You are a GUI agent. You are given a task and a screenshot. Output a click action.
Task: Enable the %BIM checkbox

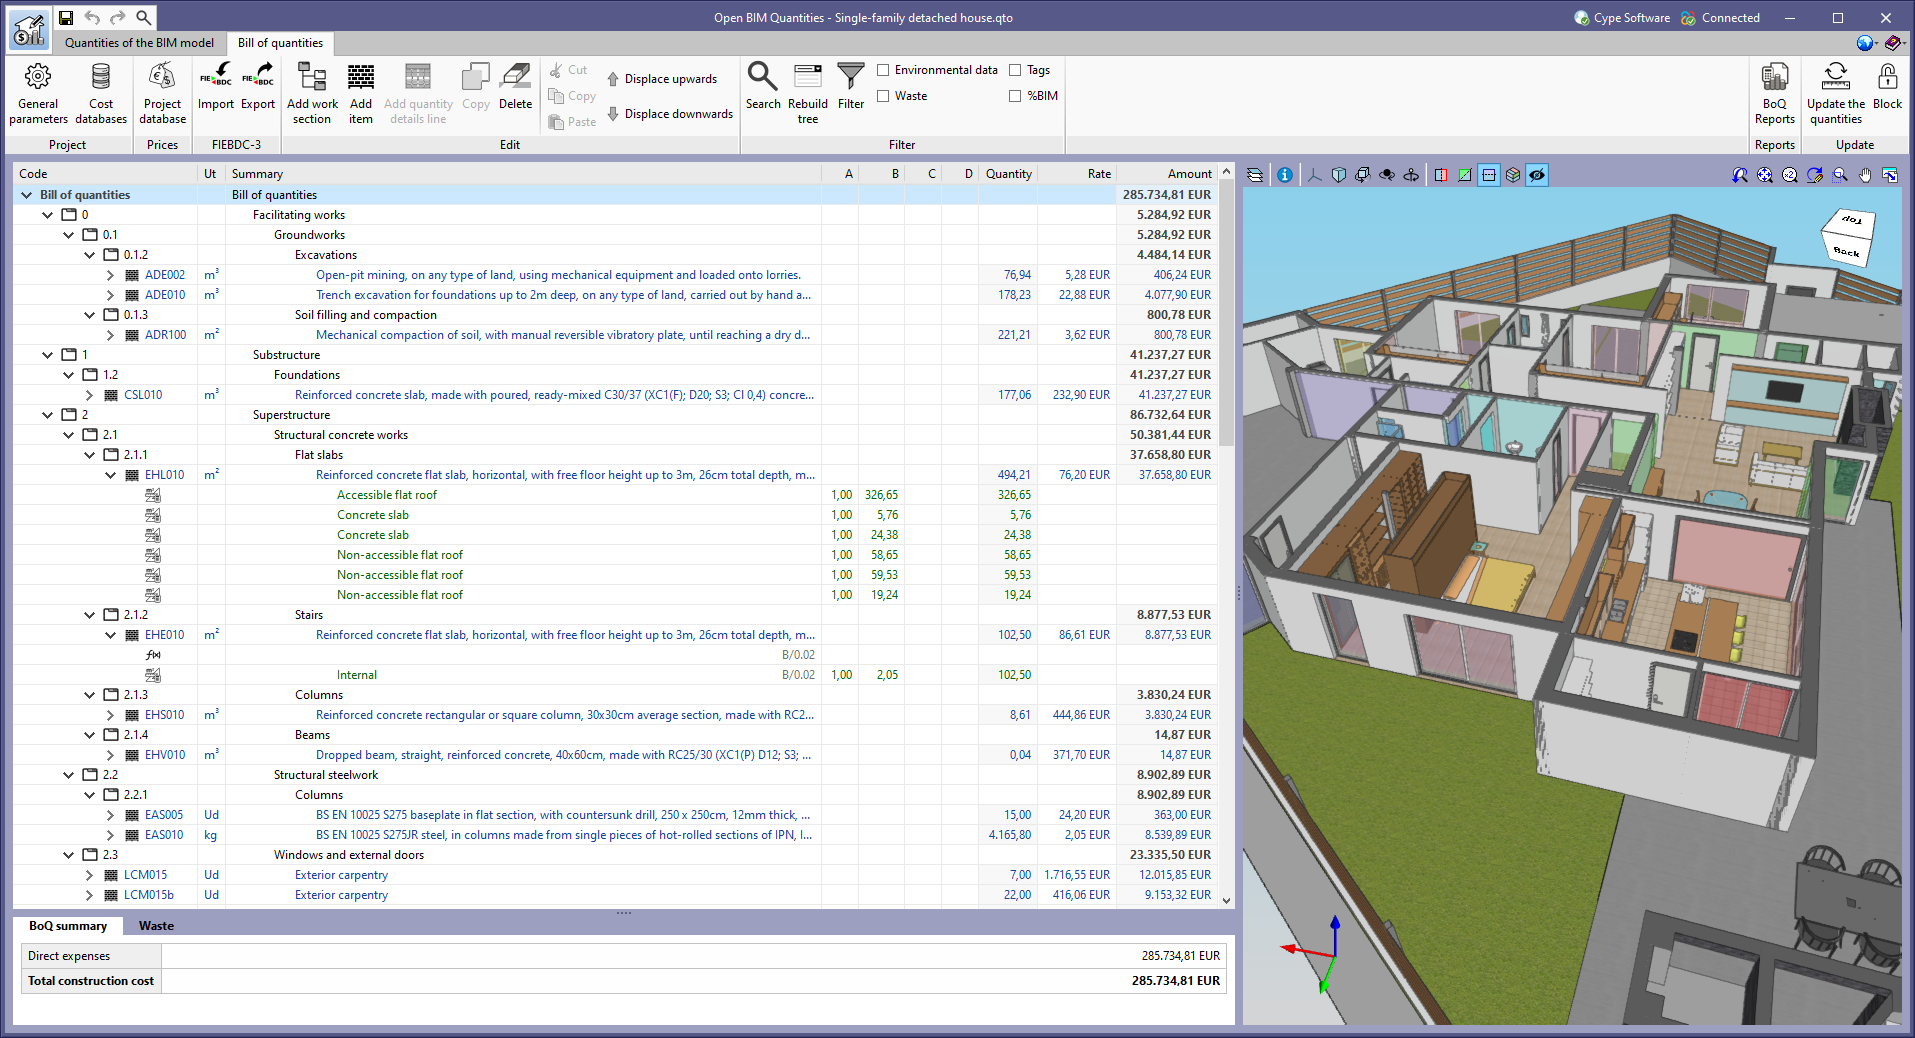pyautogui.click(x=1015, y=95)
